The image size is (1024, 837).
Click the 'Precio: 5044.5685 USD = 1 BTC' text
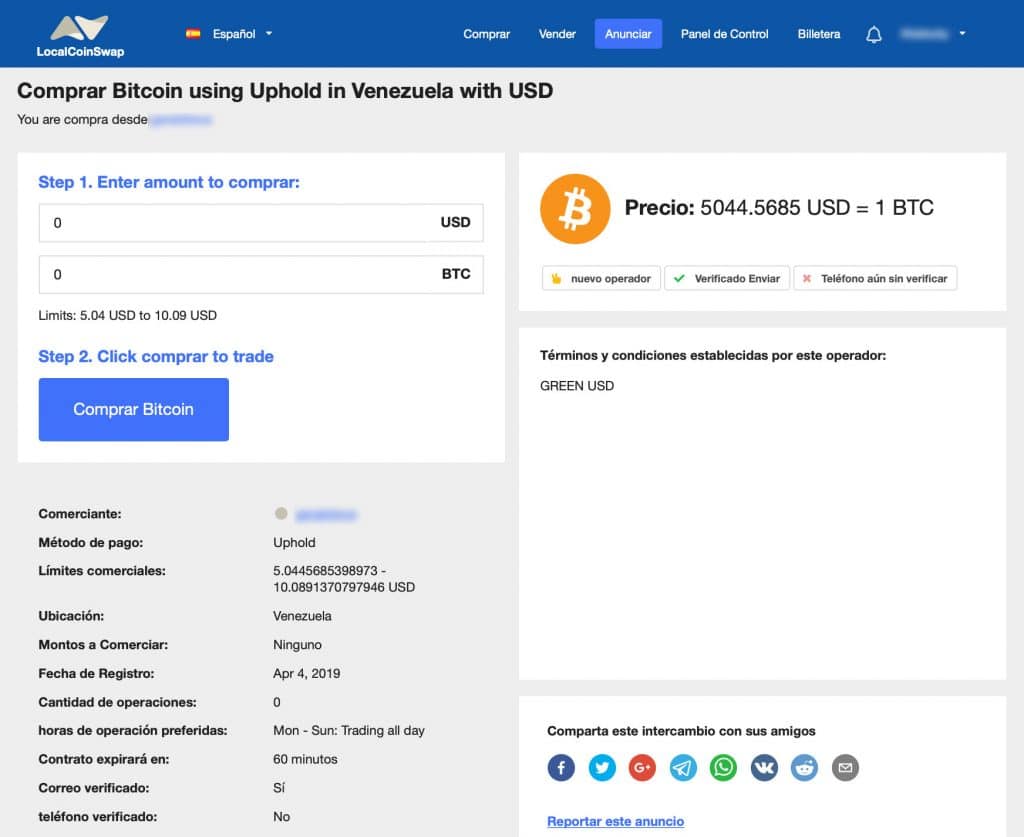click(779, 208)
